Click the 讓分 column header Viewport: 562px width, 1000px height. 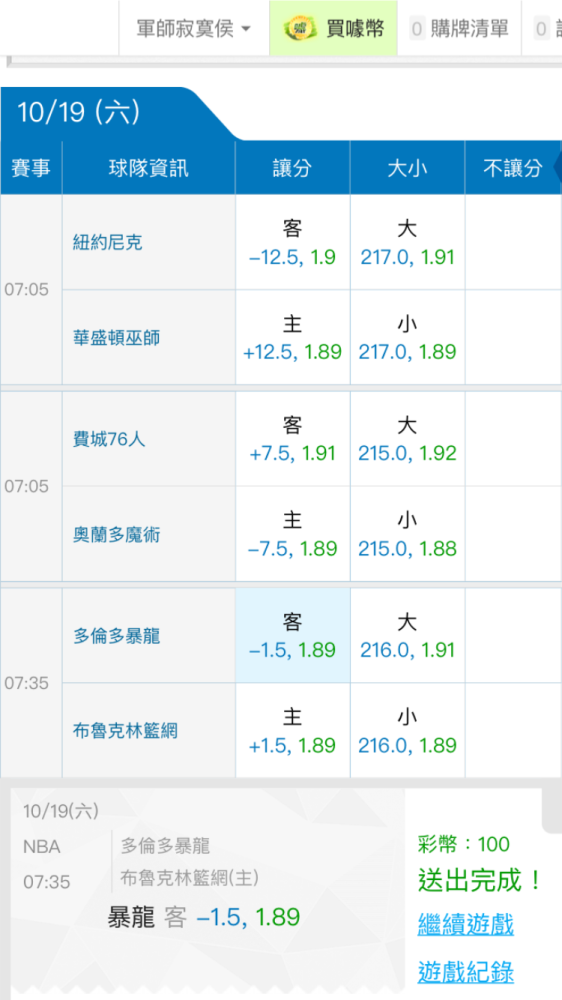292,168
